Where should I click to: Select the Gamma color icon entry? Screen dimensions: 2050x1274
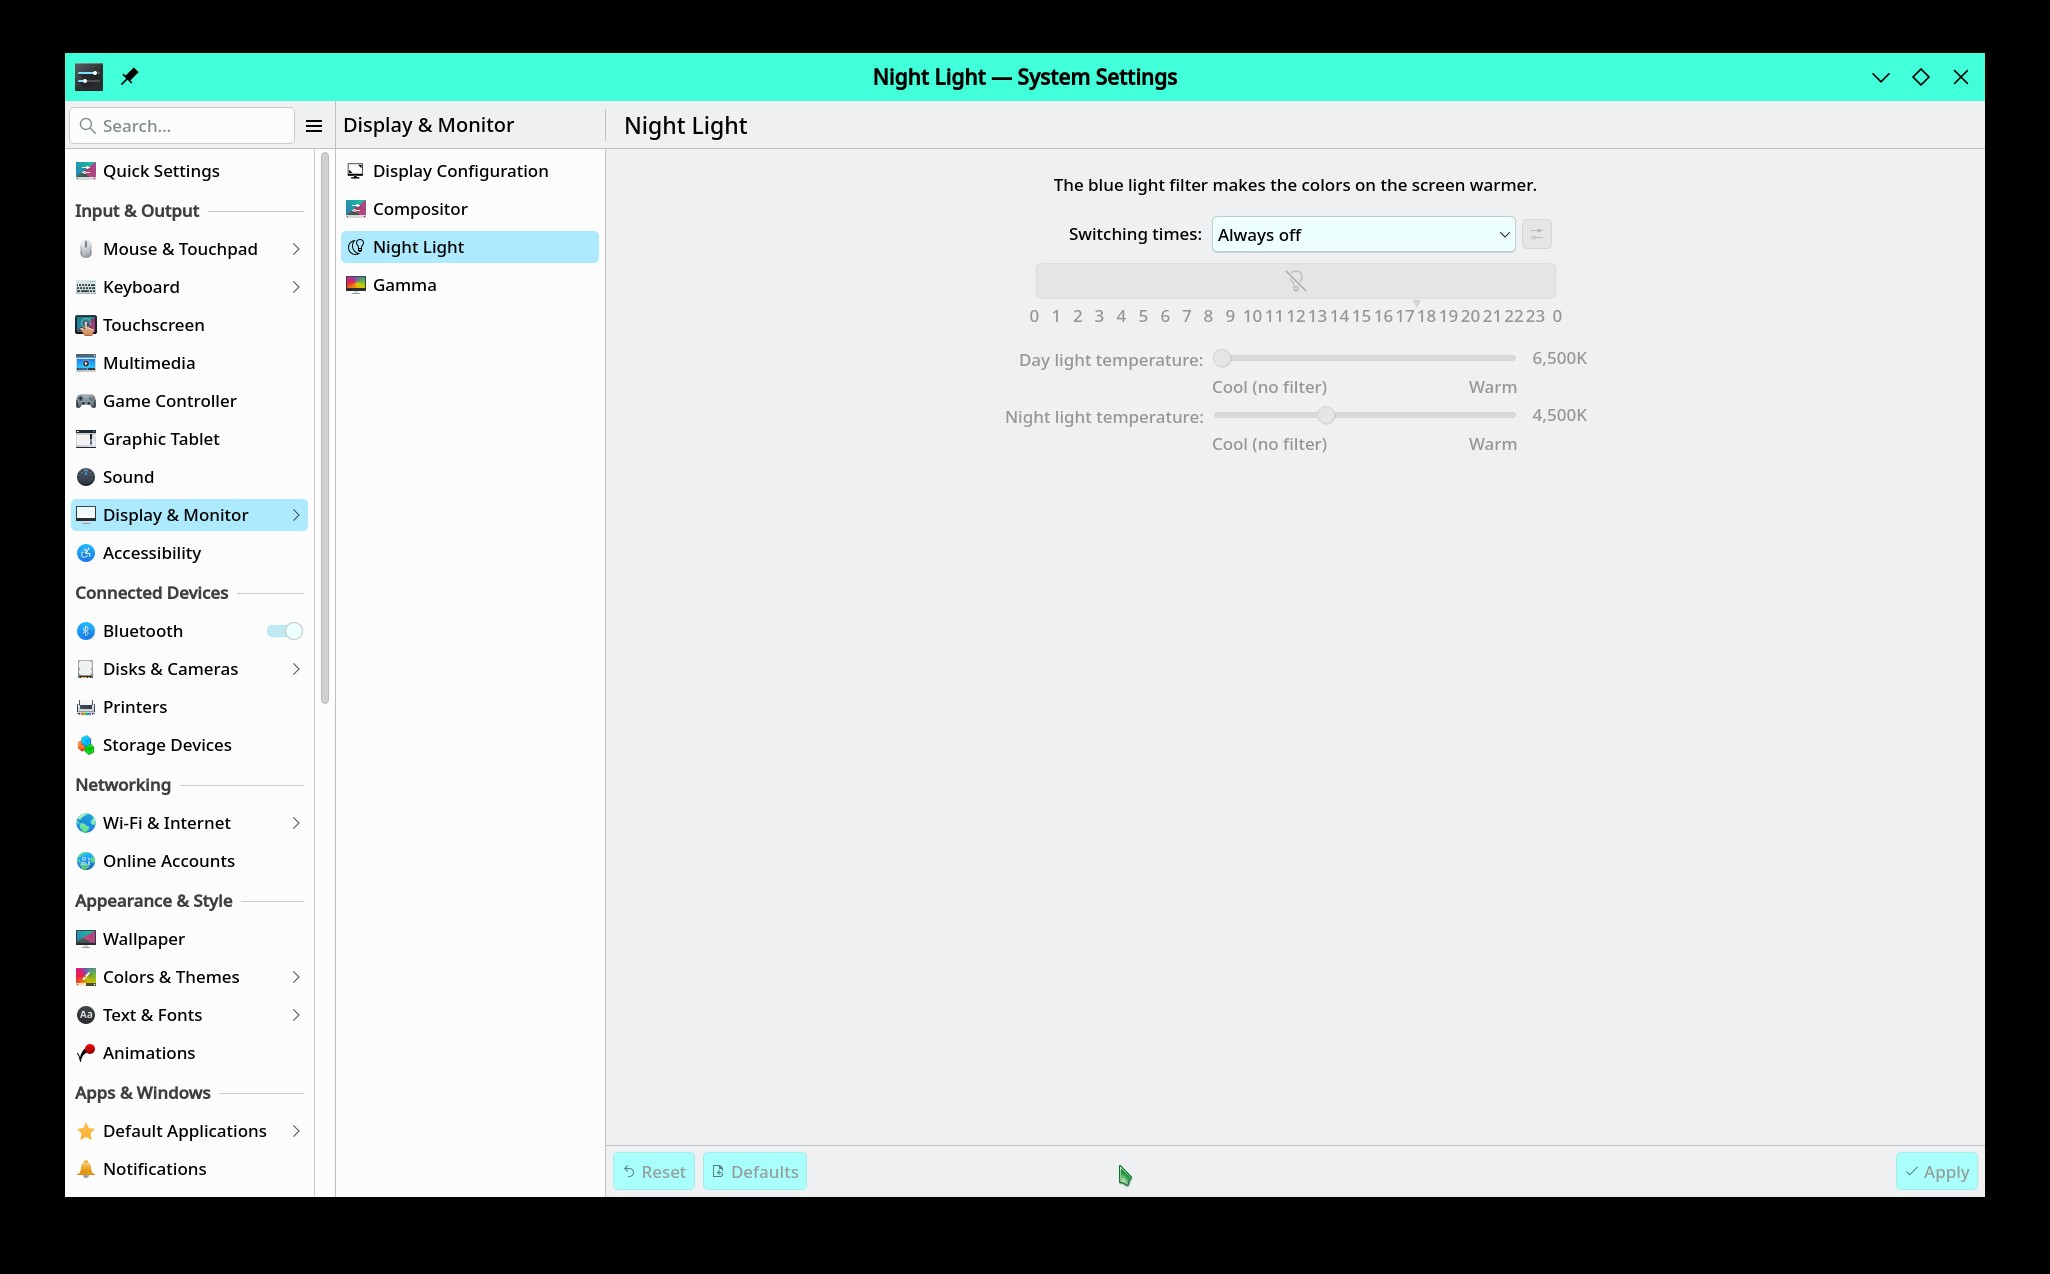(x=356, y=285)
